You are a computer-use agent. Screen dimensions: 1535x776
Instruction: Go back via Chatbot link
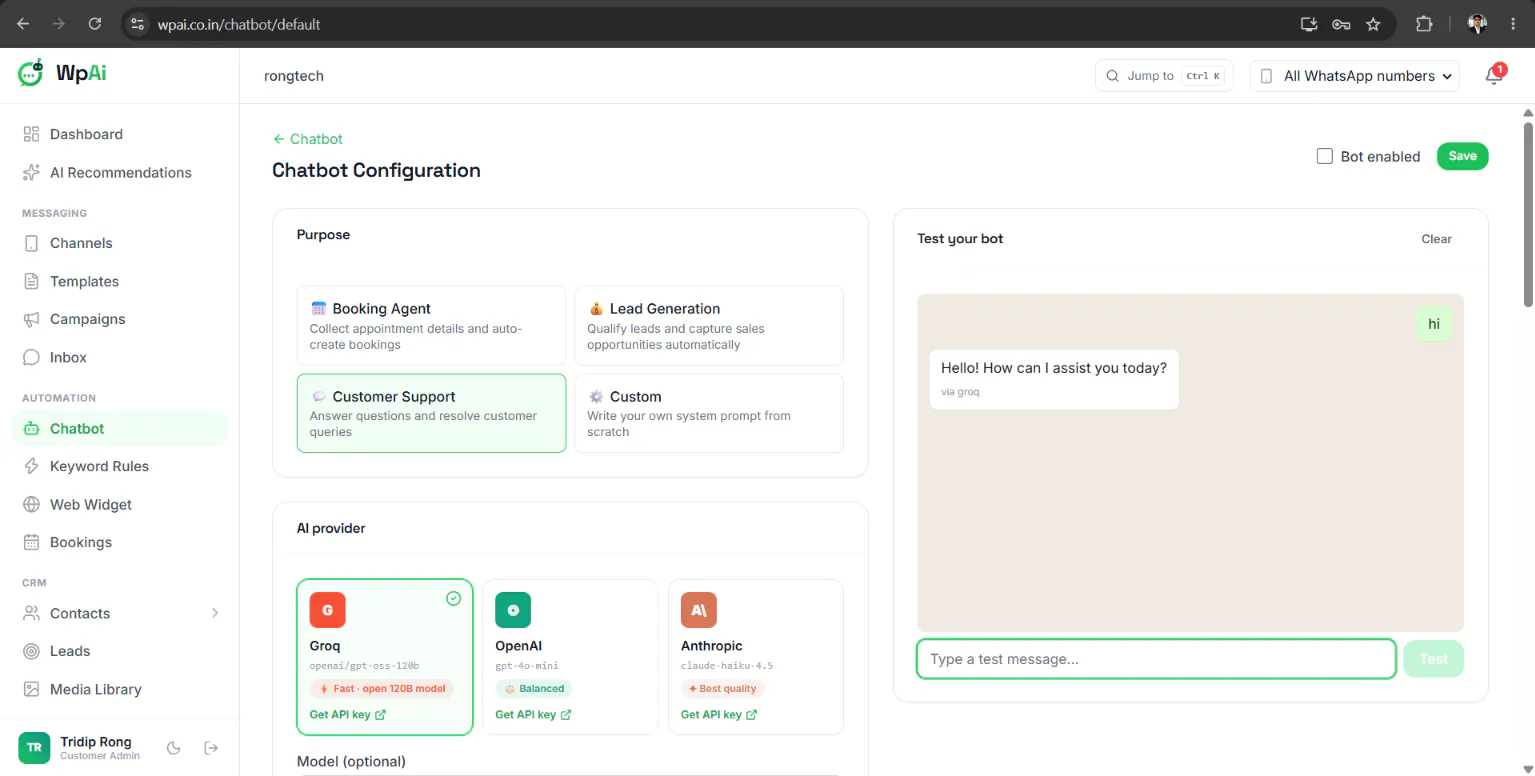[x=308, y=139]
